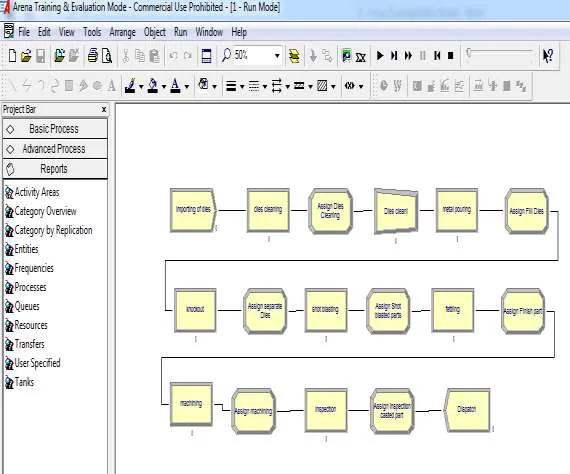Open the Category Overview report
570x474 pixels.
tap(45, 211)
